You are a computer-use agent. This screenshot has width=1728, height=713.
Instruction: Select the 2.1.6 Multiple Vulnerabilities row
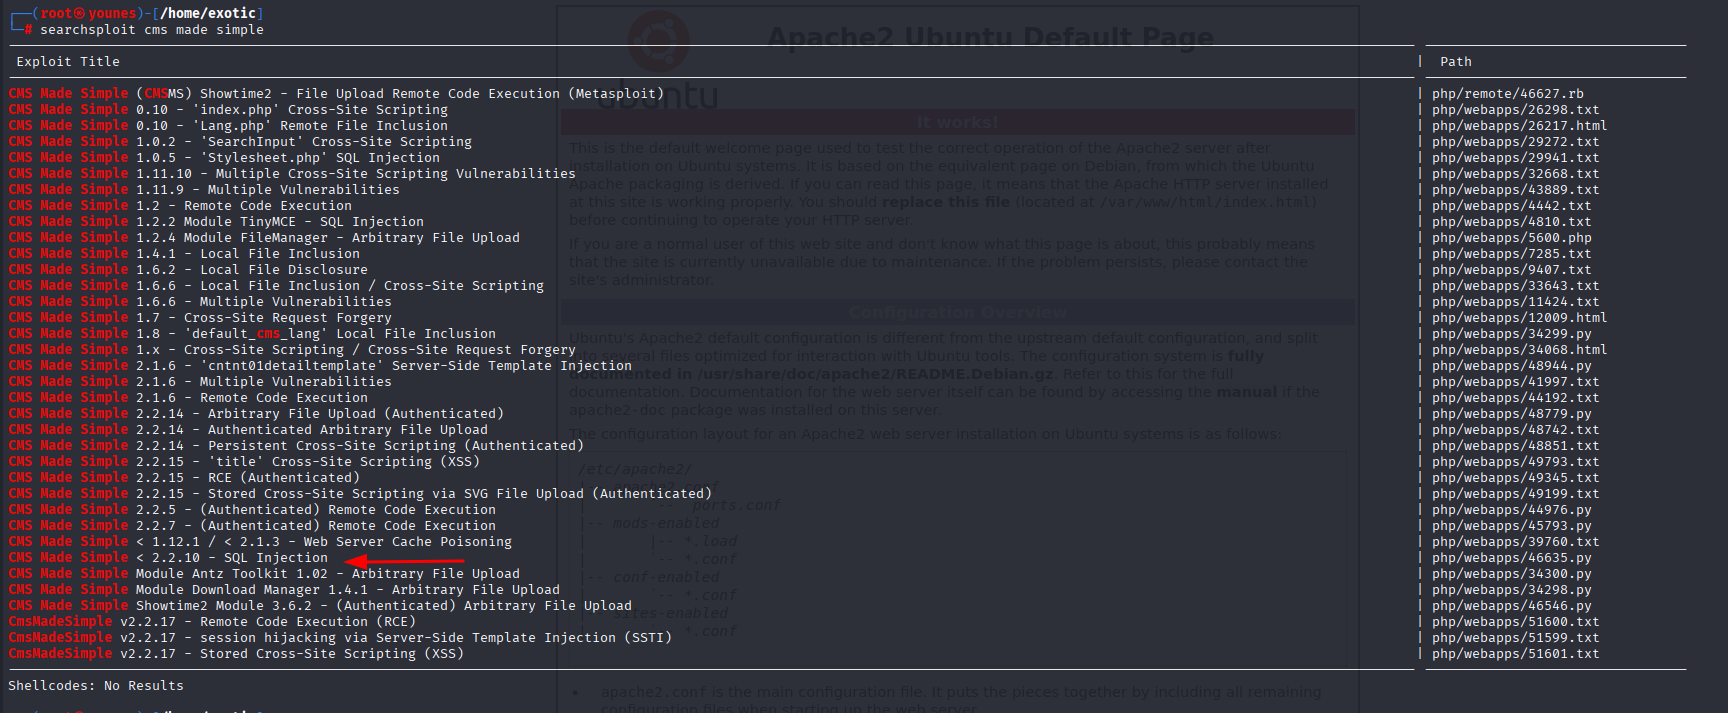coord(200,382)
